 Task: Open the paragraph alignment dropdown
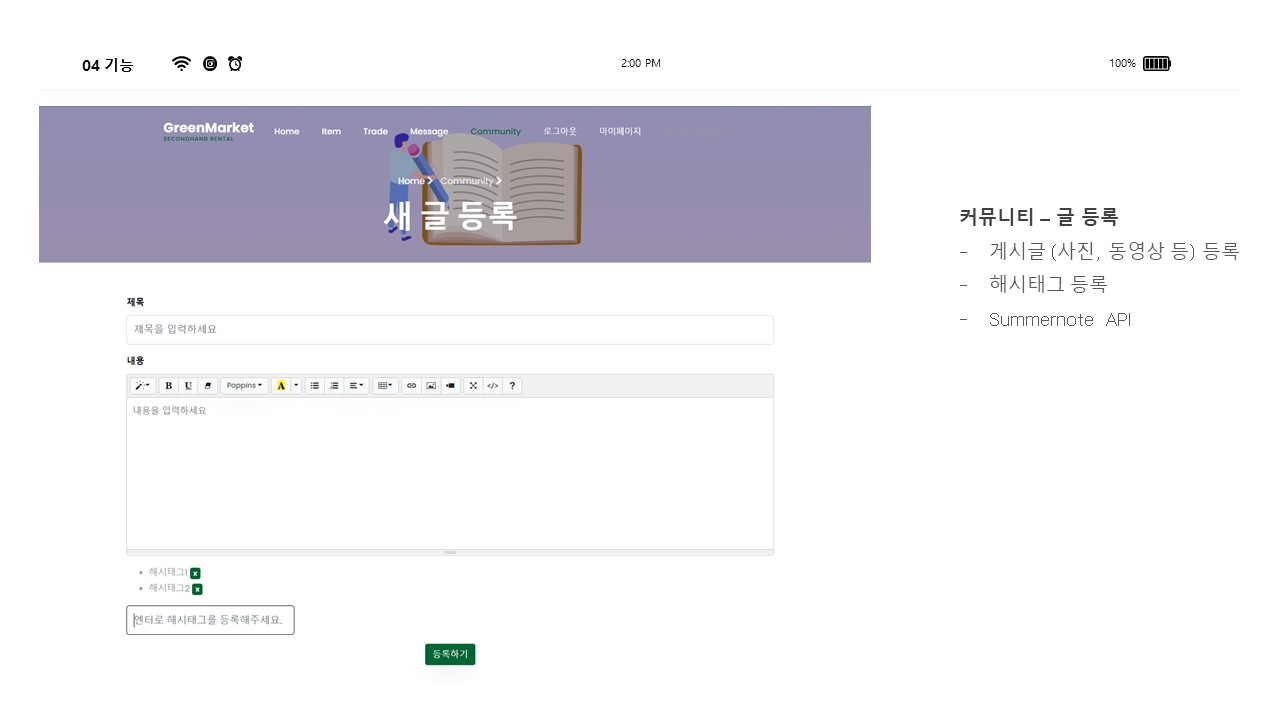coord(355,385)
